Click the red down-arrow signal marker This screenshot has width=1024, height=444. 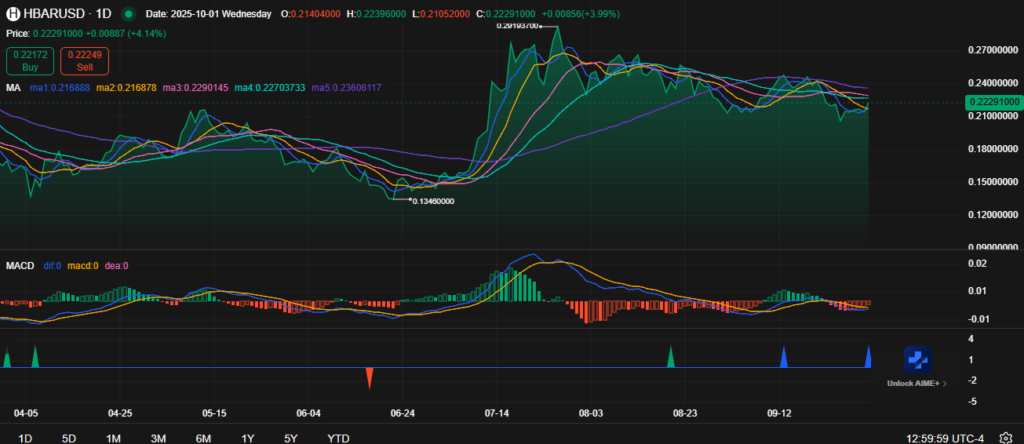(x=369, y=377)
